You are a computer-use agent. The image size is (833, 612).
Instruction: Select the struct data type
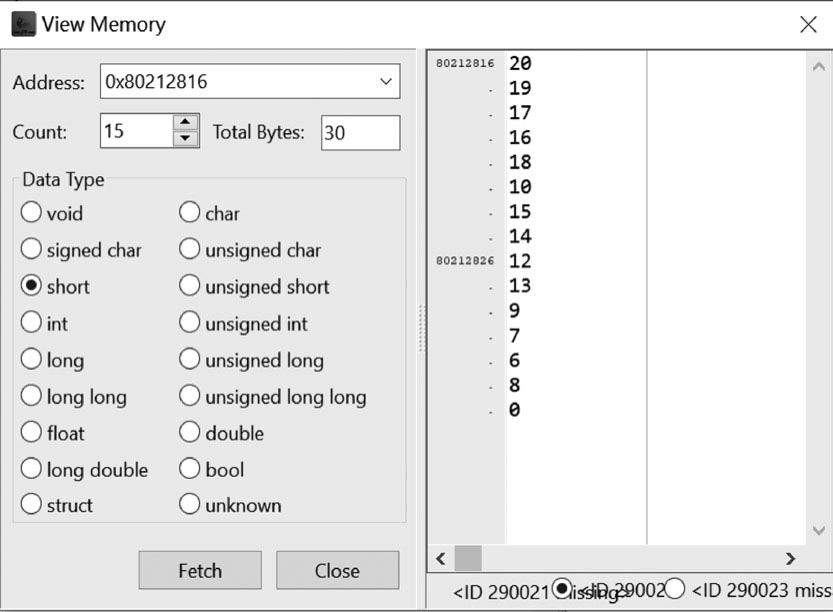(x=31, y=504)
